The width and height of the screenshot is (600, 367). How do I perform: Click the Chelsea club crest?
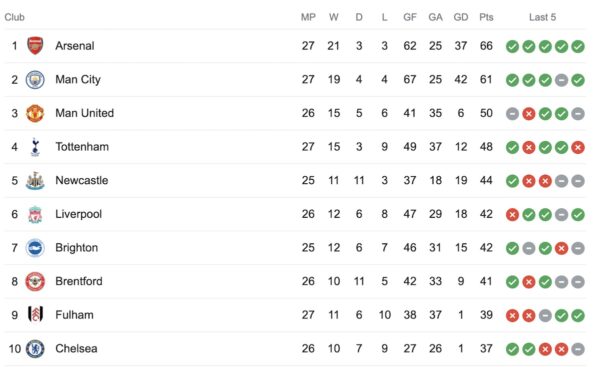(35, 349)
